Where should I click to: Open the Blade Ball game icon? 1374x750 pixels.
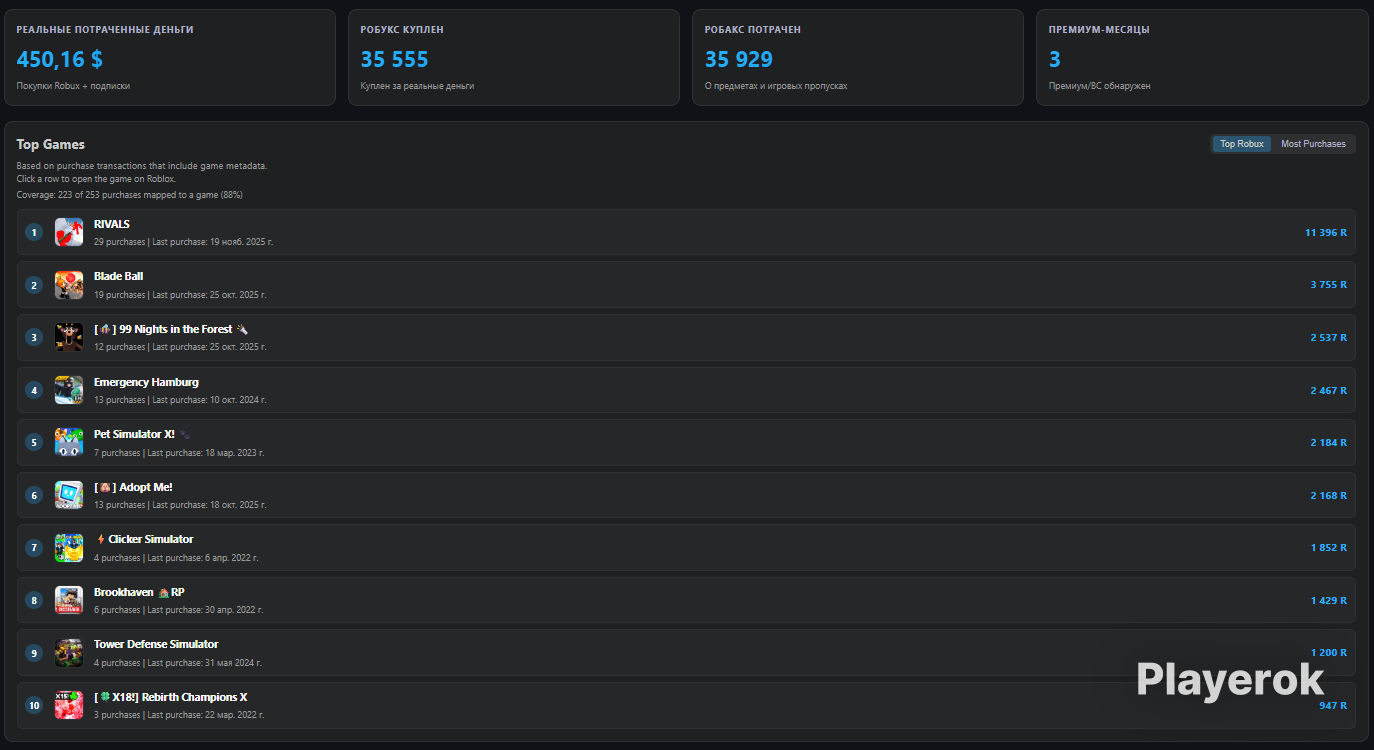click(x=69, y=285)
